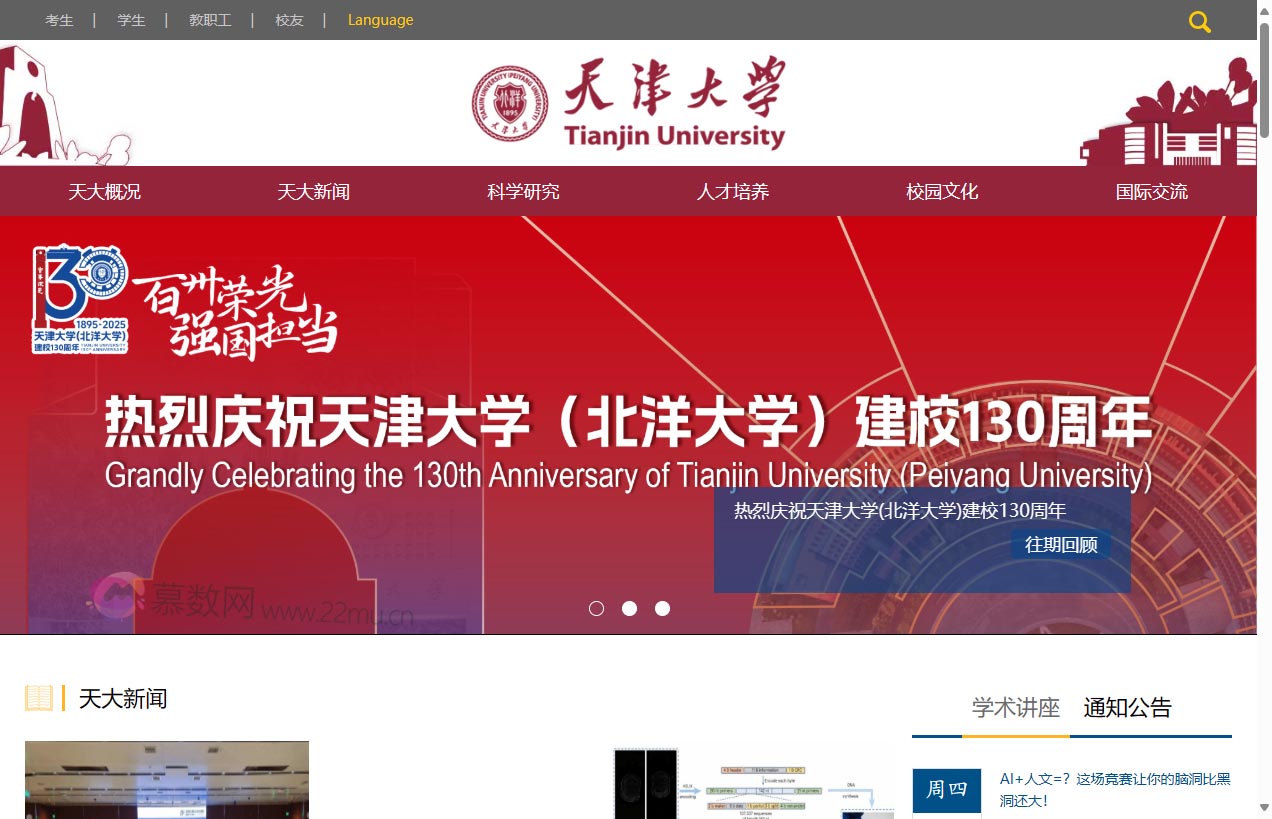
Task: Switch to the 学术讲座 tab
Action: [x=1015, y=708]
